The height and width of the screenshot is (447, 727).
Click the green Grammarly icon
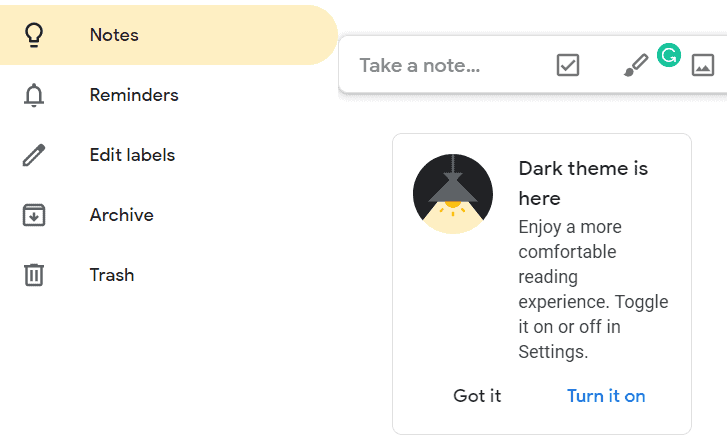coord(669,55)
